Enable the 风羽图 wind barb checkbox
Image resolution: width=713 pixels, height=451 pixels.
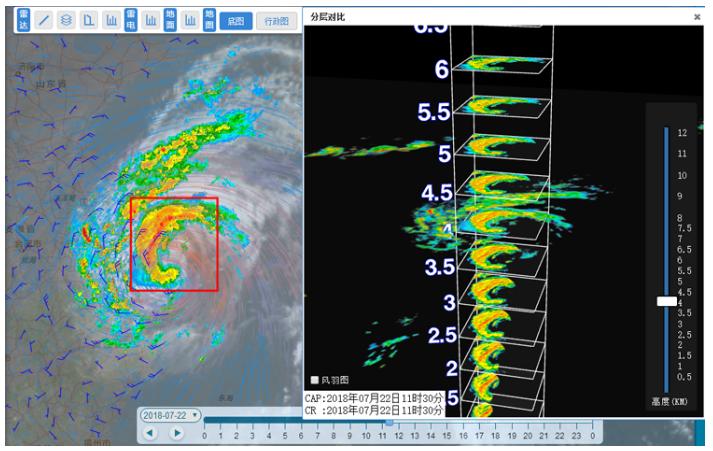pos(314,380)
